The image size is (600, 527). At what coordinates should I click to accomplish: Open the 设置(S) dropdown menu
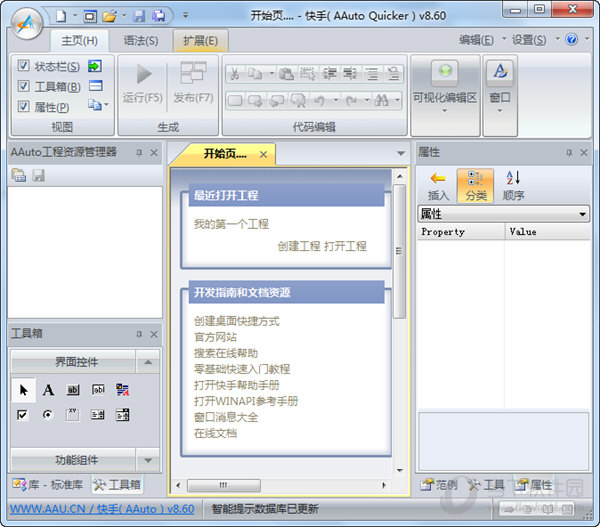533,39
